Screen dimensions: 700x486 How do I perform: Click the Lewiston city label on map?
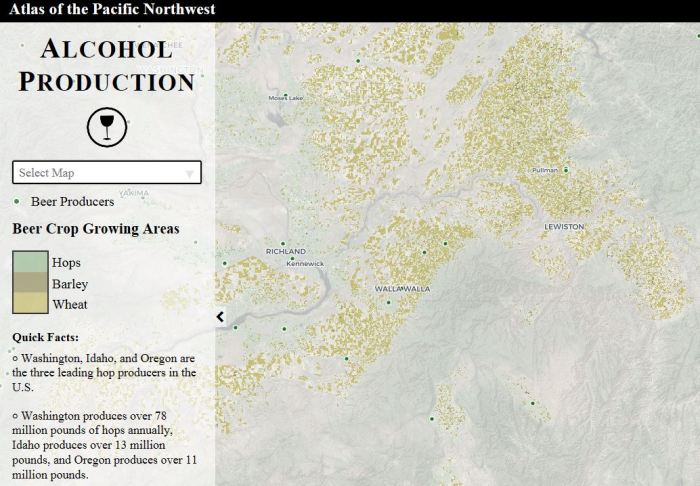coord(564,227)
